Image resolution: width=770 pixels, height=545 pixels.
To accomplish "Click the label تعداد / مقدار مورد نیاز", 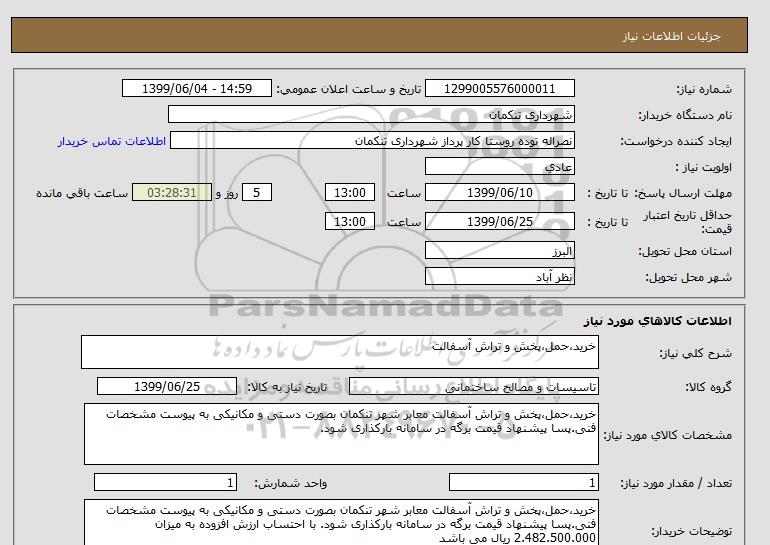I will [x=676, y=483].
